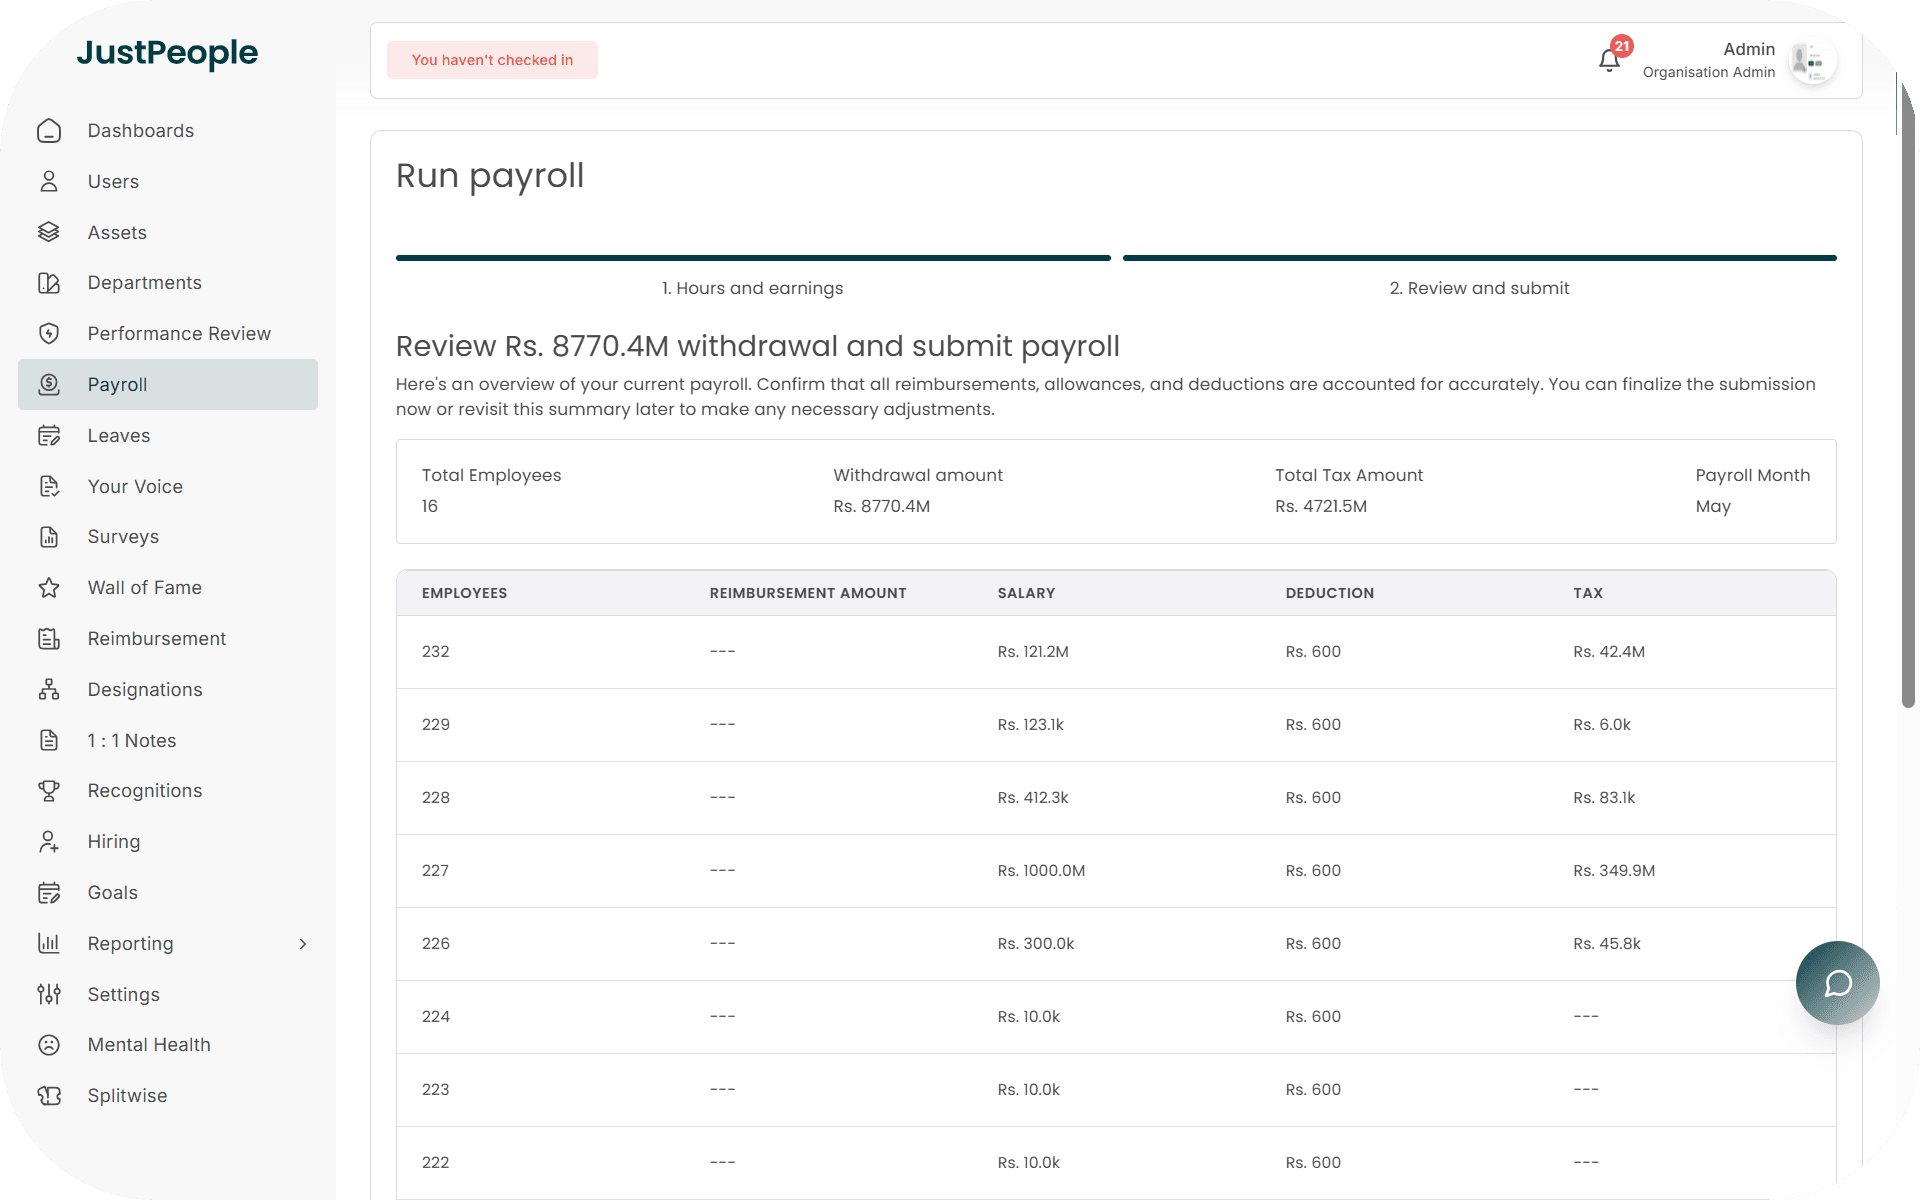Click Withdrawal amount Rs. 8770.4M value

(882, 506)
